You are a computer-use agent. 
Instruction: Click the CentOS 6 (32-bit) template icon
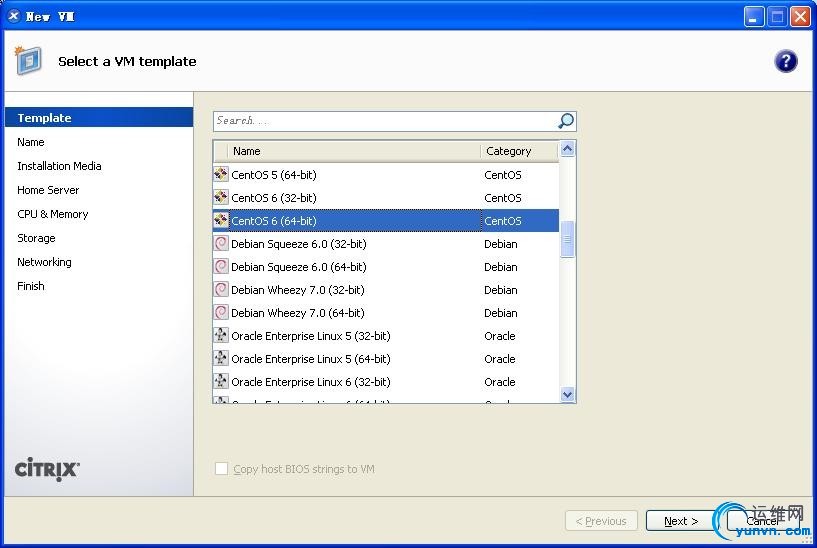pyautogui.click(x=221, y=197)
